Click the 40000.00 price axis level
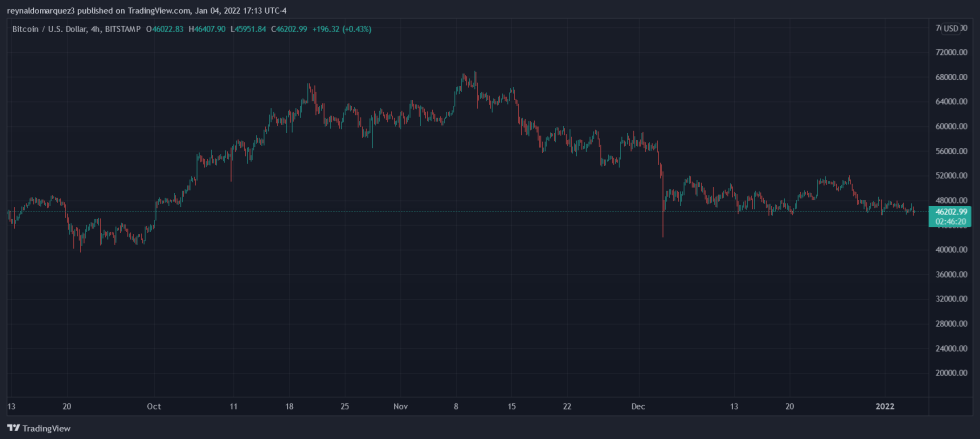Image resolution: width=980 pixels, height=439 pixels. [x=951, y=250]
